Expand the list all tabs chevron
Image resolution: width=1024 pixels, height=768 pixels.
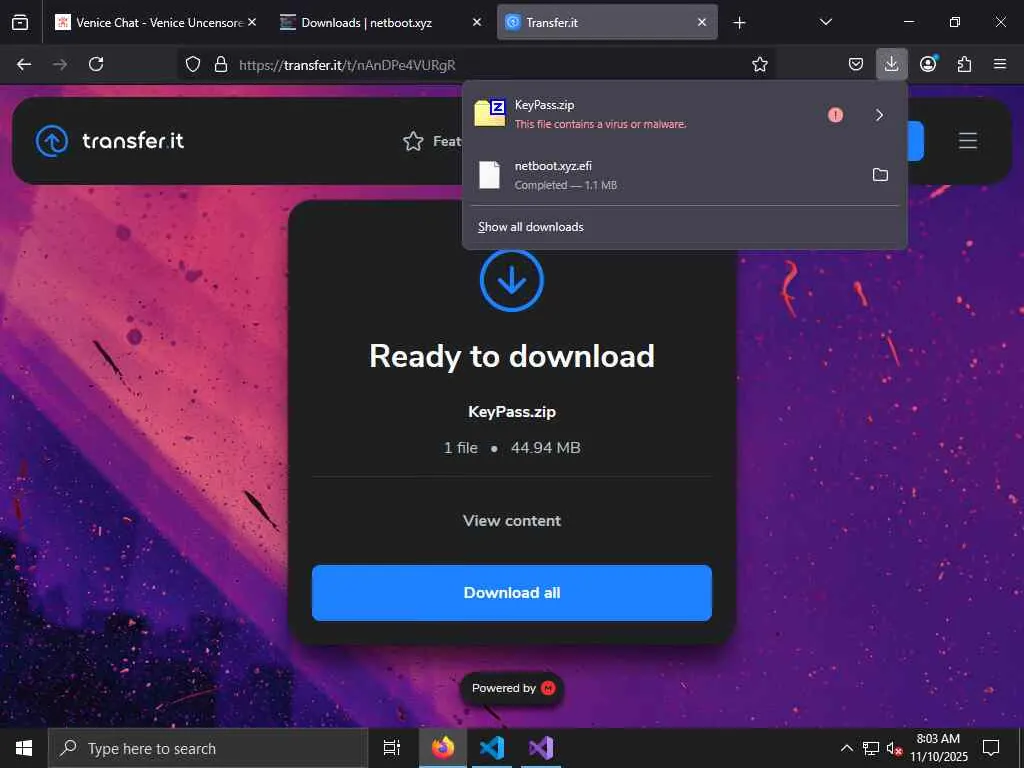click(x=825, y=22)
